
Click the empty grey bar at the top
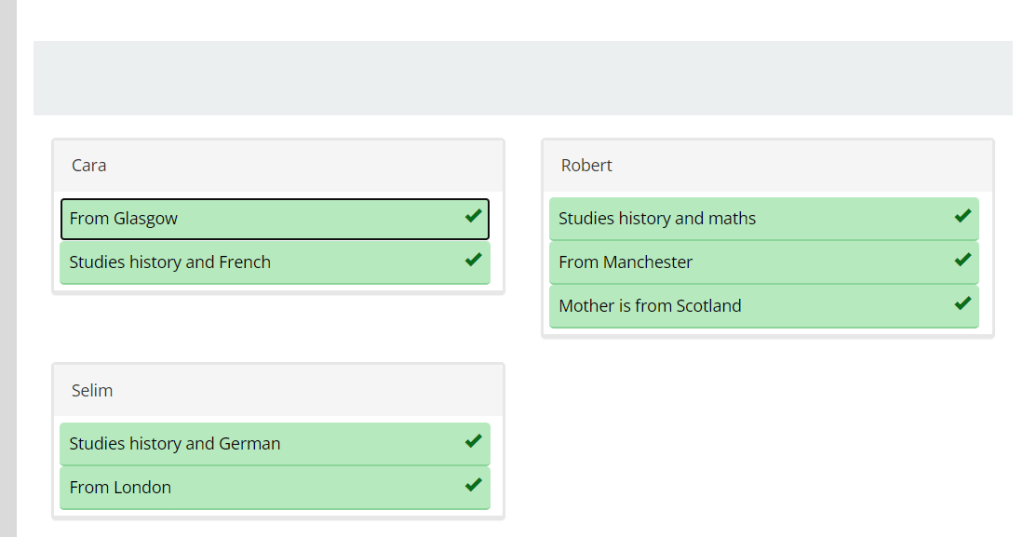(x=522, y=78)
